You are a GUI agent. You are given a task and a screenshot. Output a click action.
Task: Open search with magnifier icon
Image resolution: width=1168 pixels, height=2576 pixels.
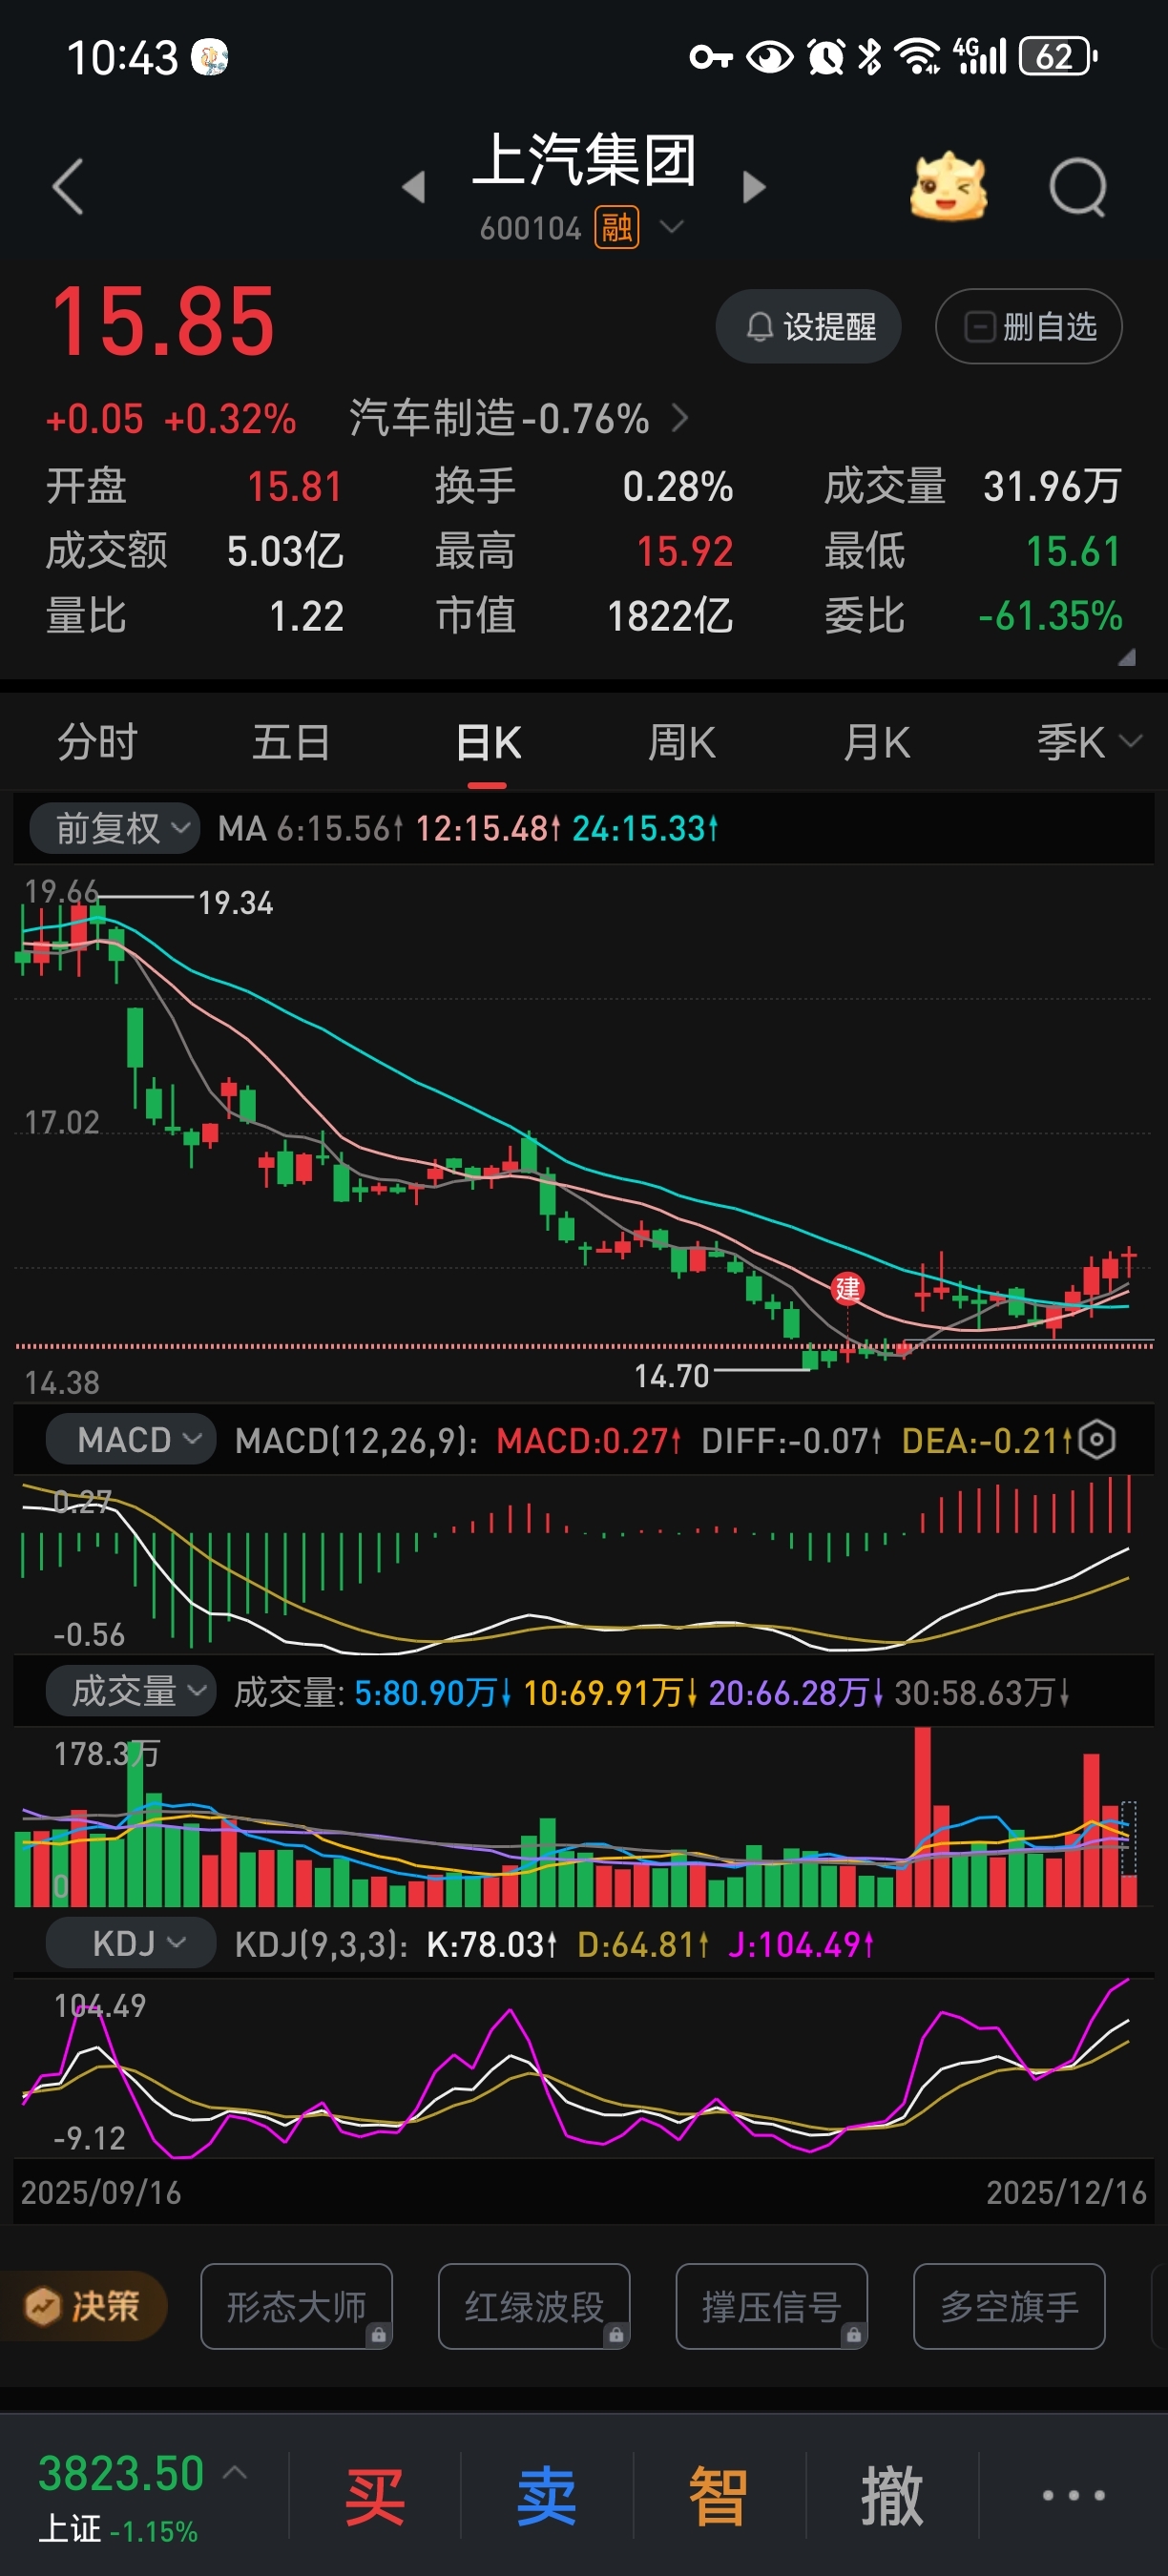1078,187
